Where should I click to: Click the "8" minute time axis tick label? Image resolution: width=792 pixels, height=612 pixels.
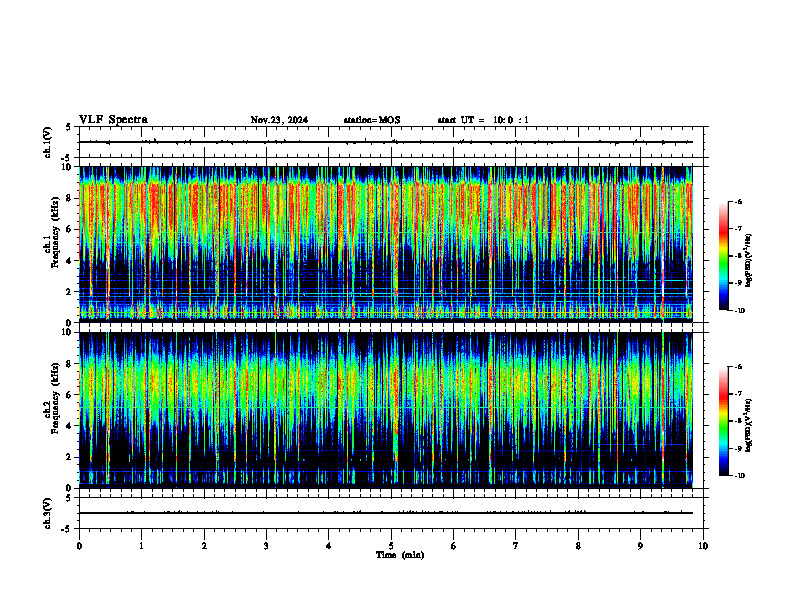(x=578, y=546)
